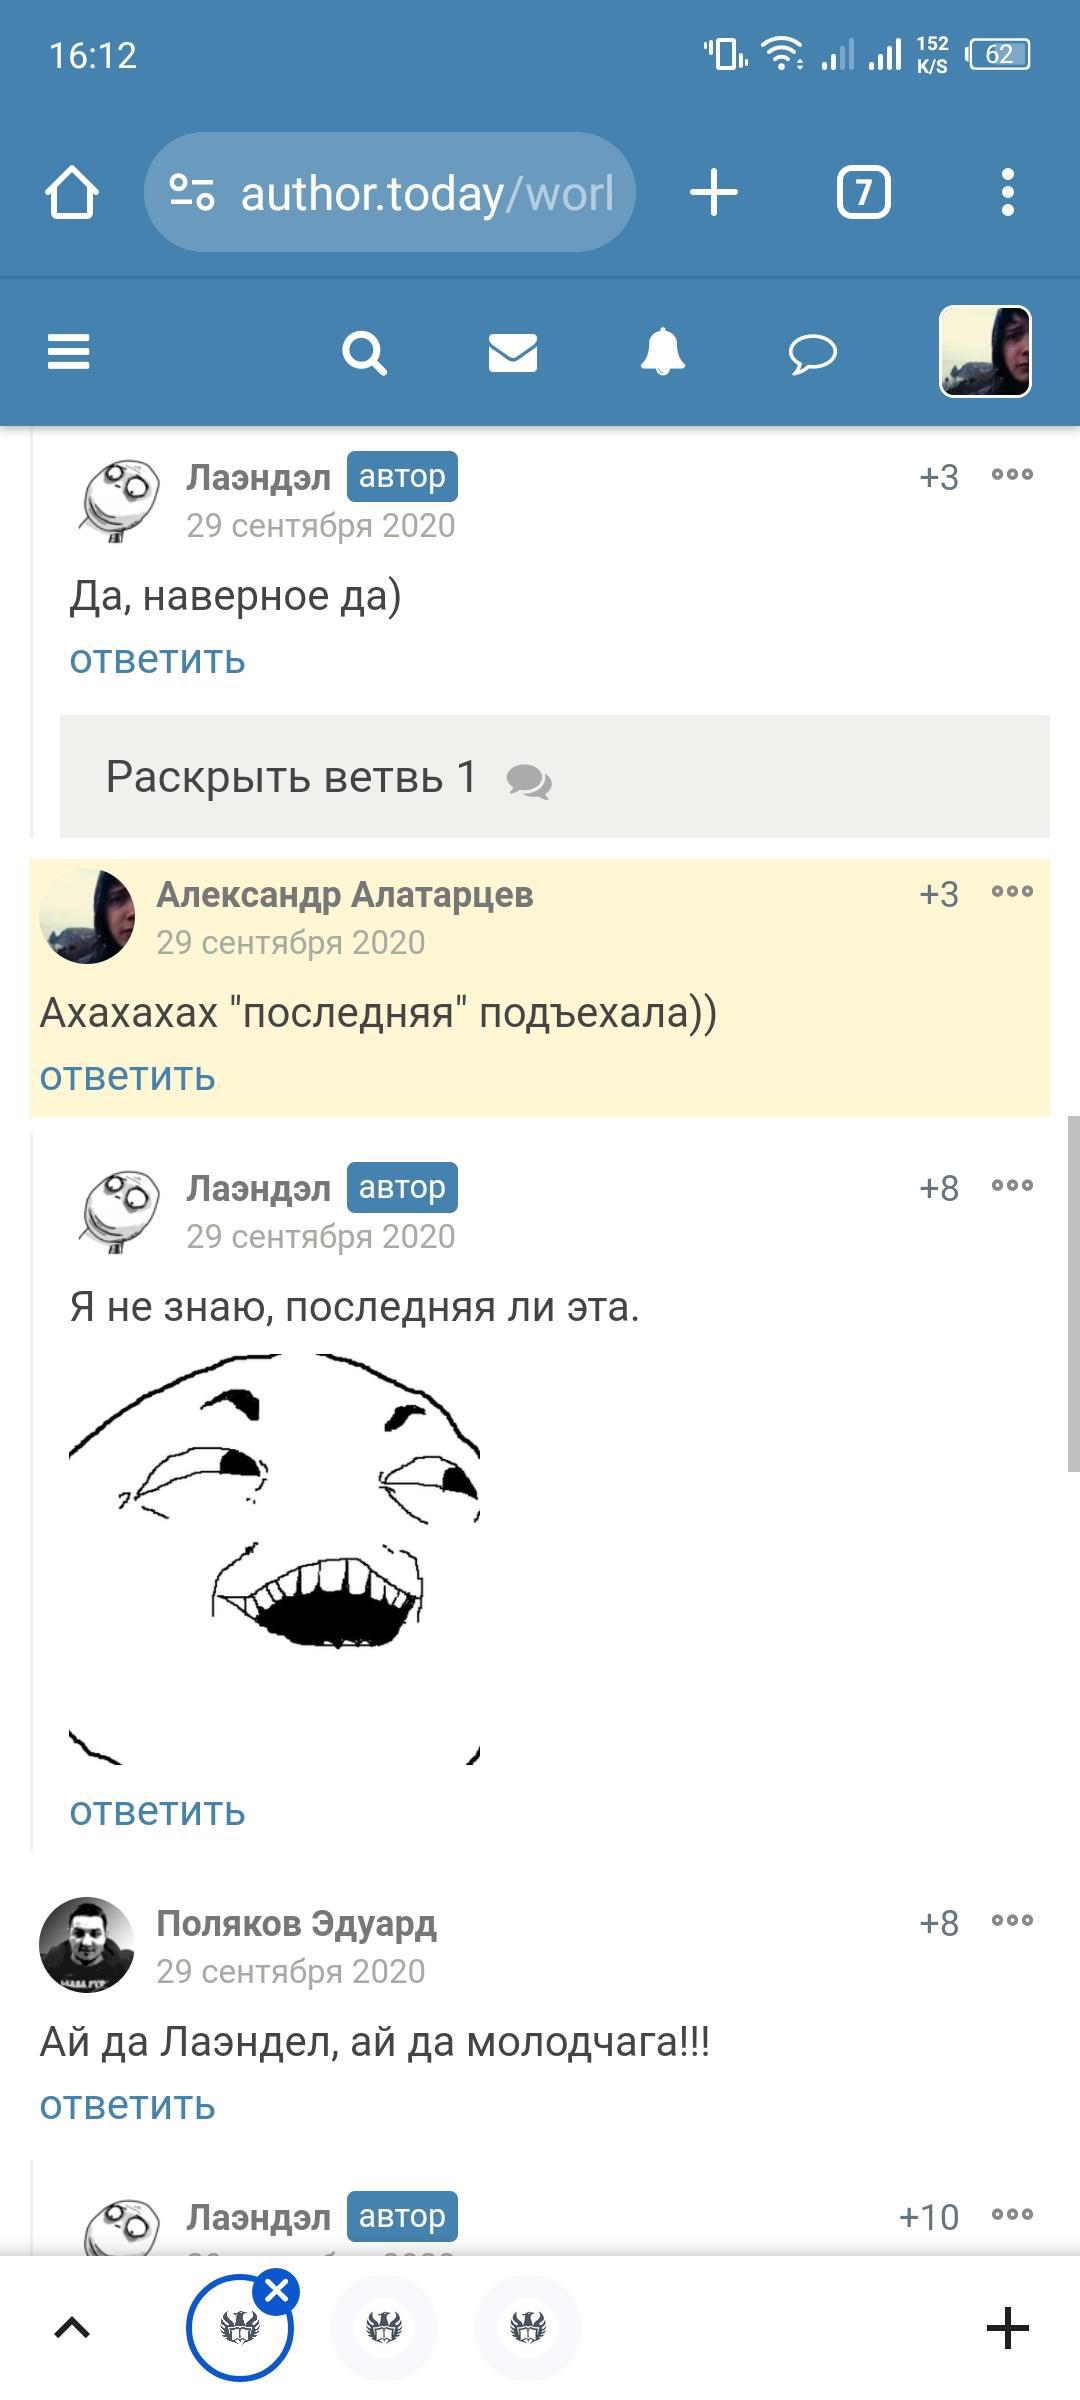Open discussions speech bubble icon
1080x2400 pixels.
[812, 353]
